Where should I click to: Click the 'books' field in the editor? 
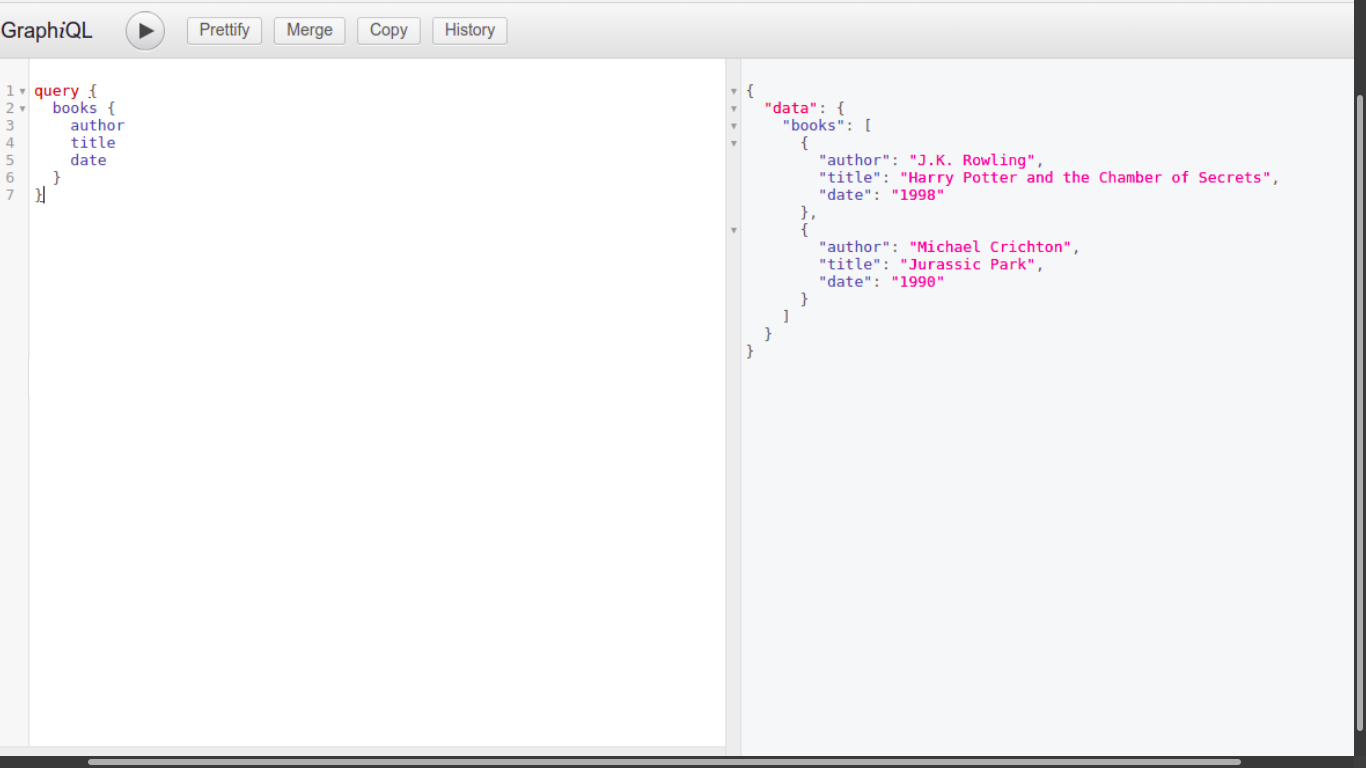(75, 108)
